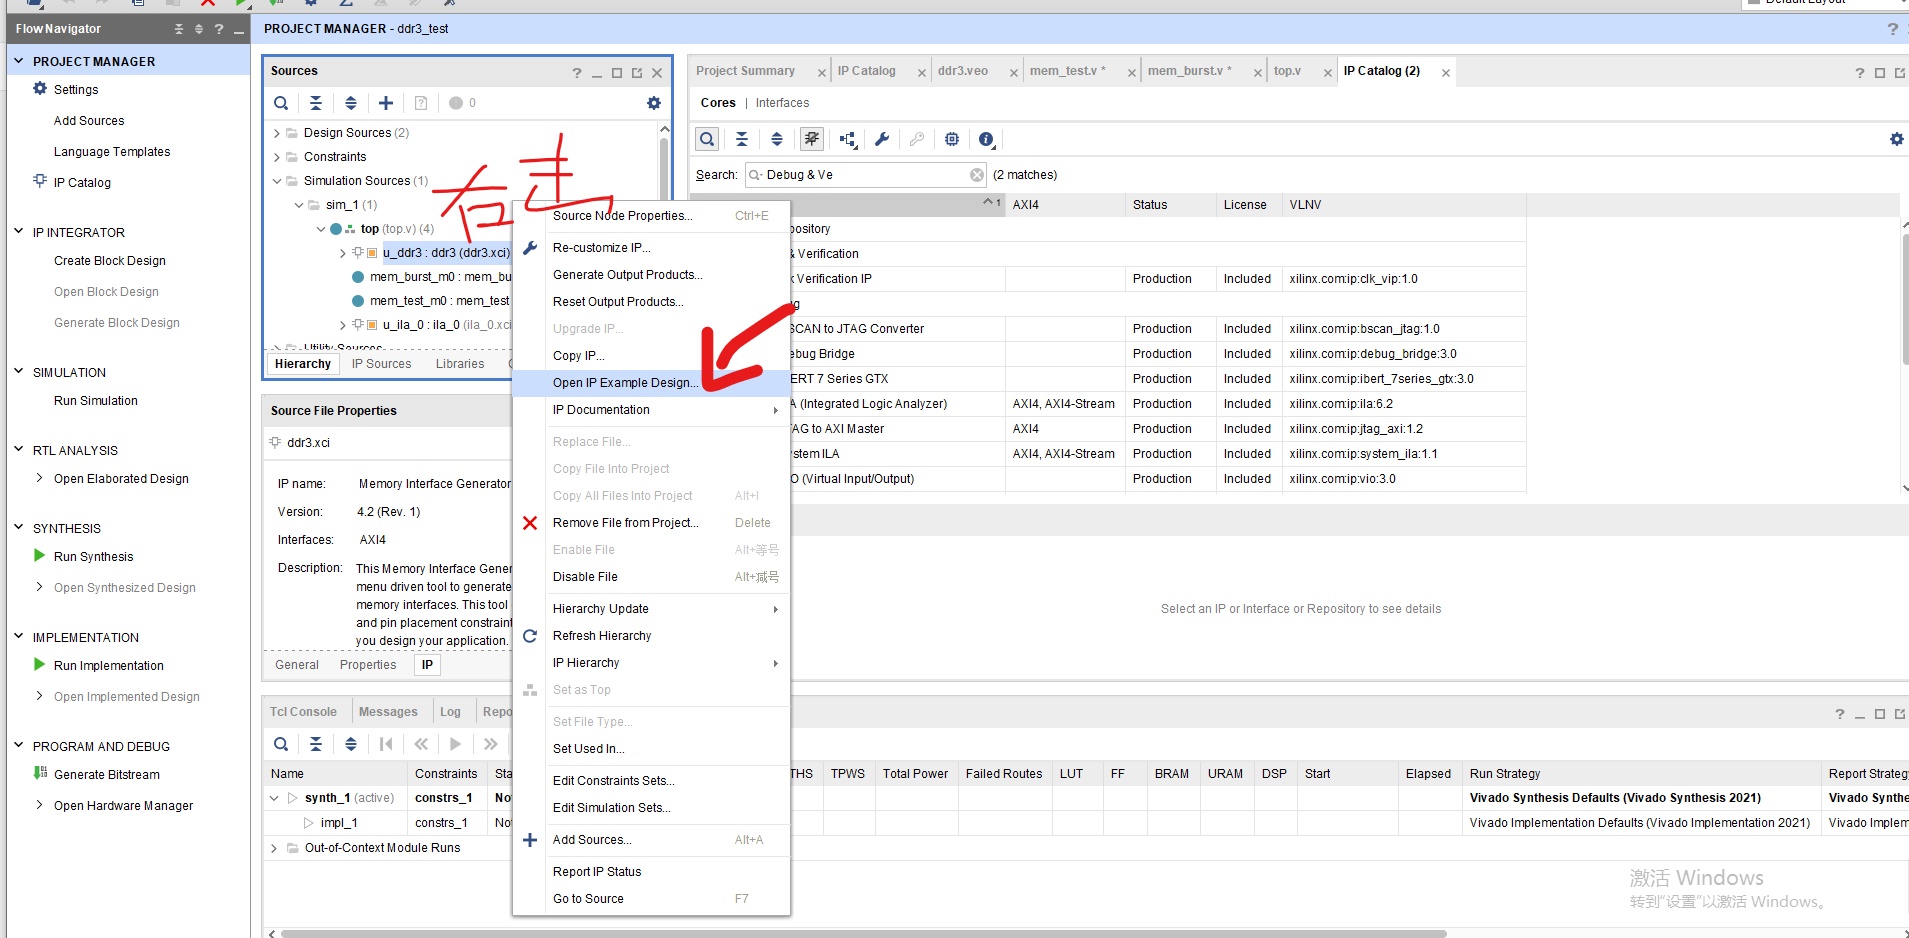Viewport: 1909px width, 938px height.
Task: Click the Add Sources plus icon in Sources toolbar
Action: pyautogui.click(x=386, y=103)
